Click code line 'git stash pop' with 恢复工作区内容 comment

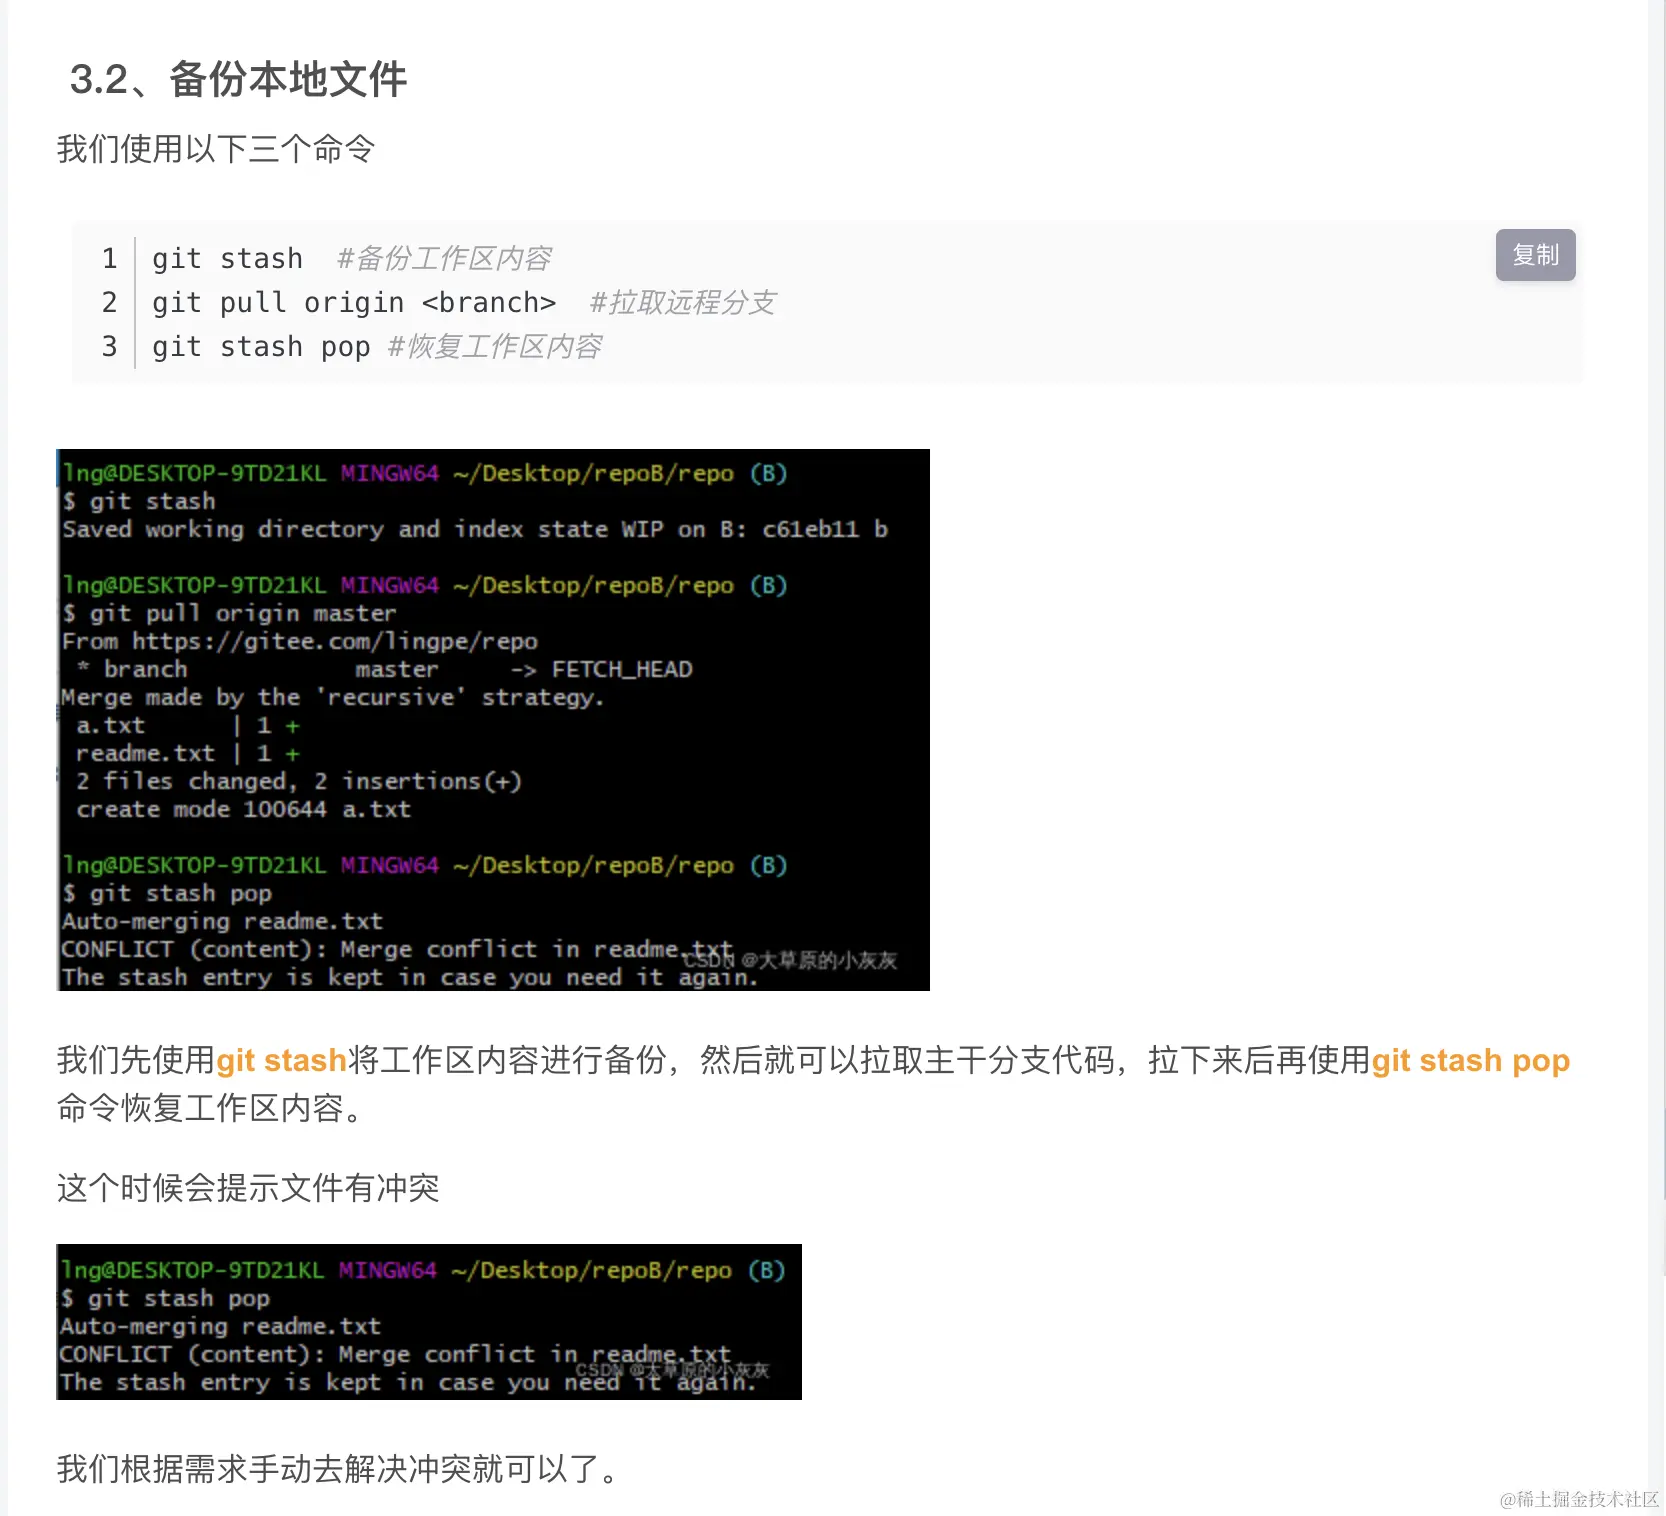coord(377,347)
